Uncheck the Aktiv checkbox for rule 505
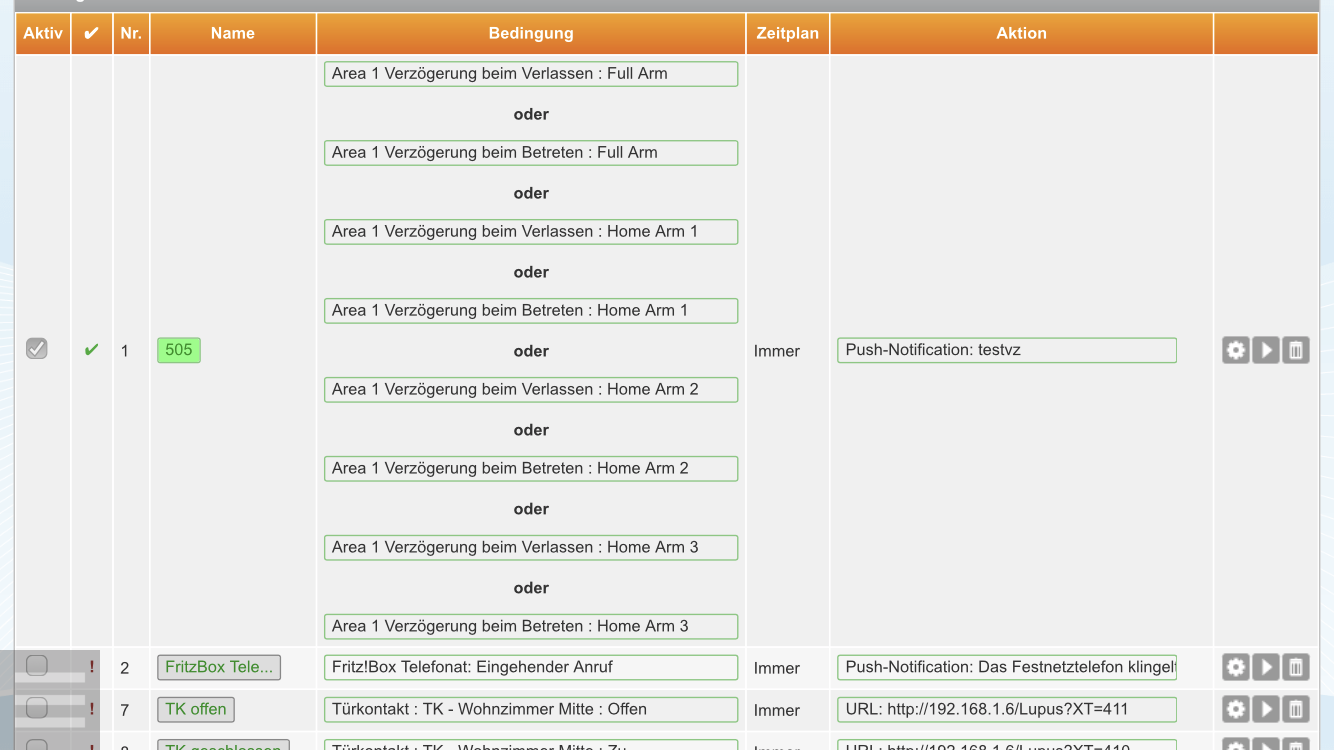The image size is (1334, 750). tap(37, 349)
